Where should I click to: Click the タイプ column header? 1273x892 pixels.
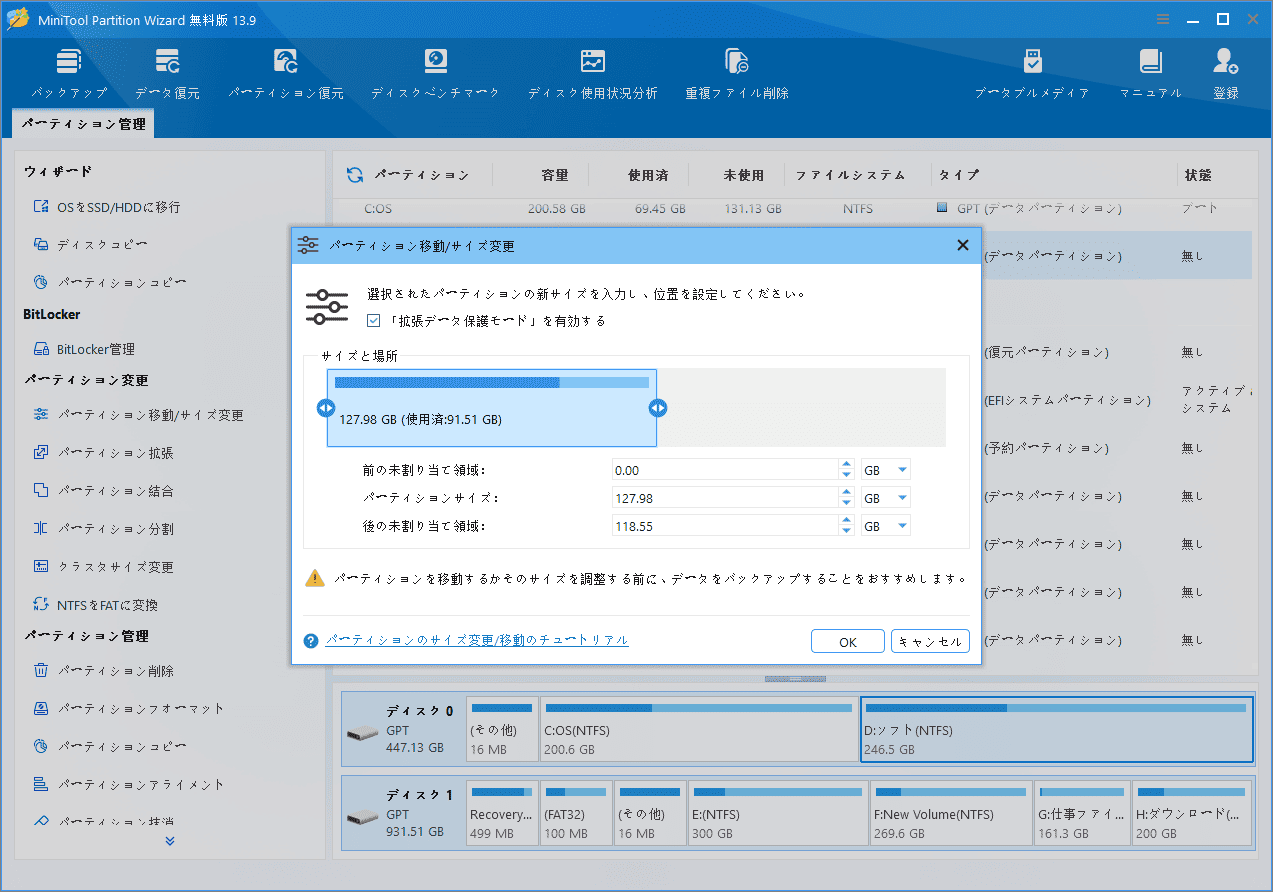959,175
